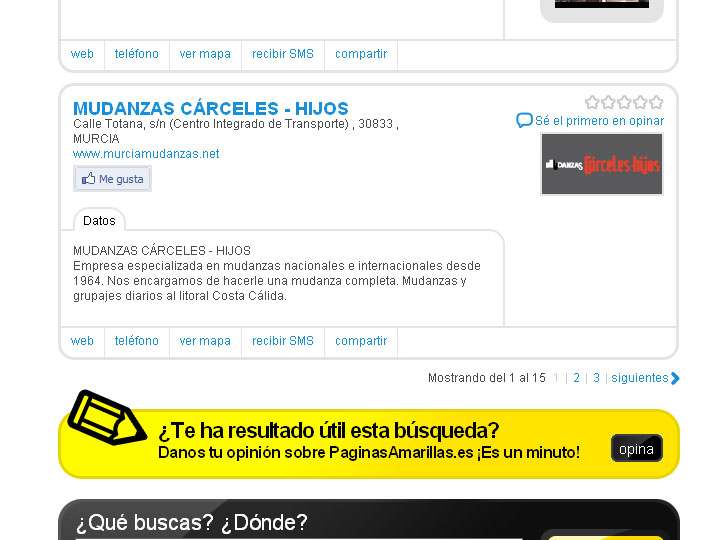Screen dimensions: 720x540
Task: Click the speech bubble opinion icon
Action: click(524, 121)
